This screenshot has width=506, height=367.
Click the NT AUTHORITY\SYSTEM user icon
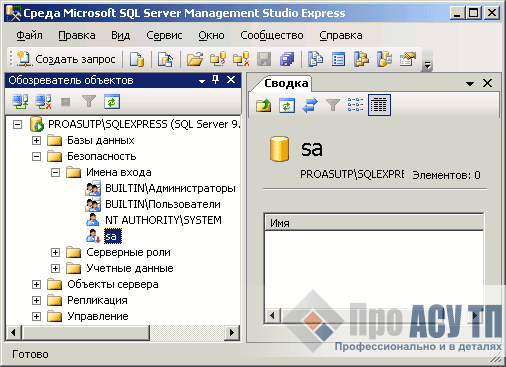(93, 220)
